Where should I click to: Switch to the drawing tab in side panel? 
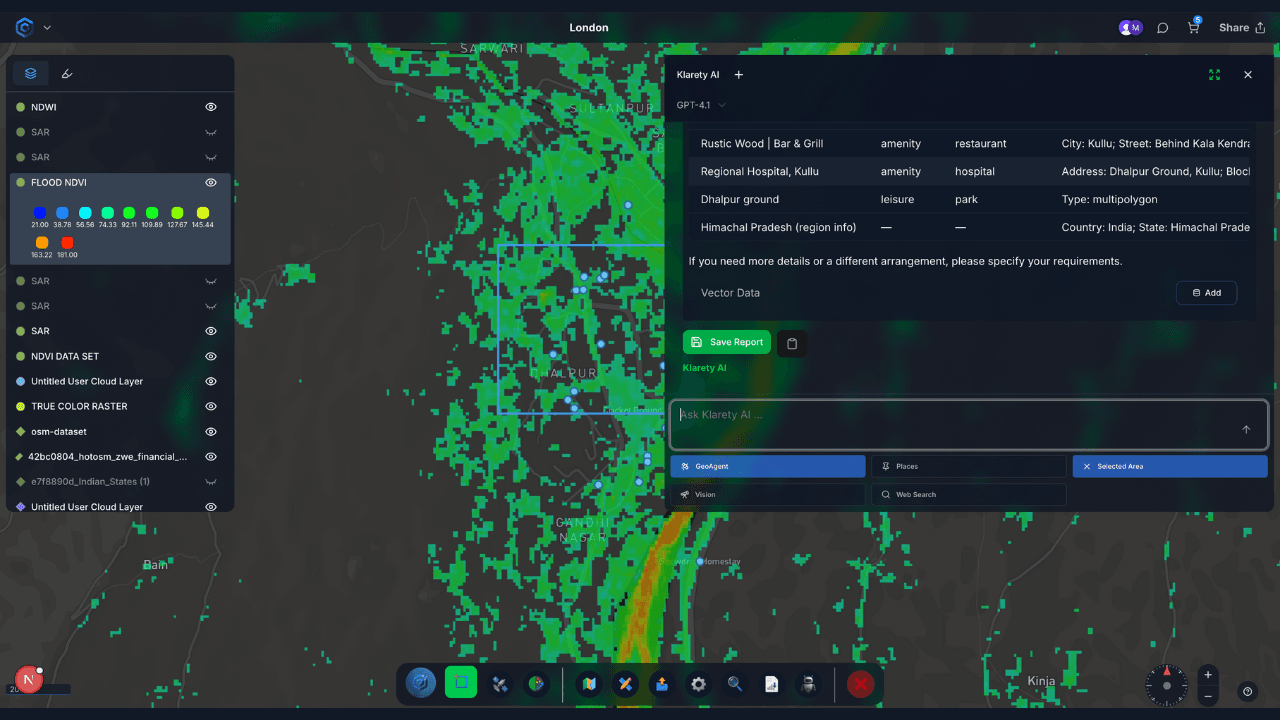pyautogui.click(x=67, y=73)
